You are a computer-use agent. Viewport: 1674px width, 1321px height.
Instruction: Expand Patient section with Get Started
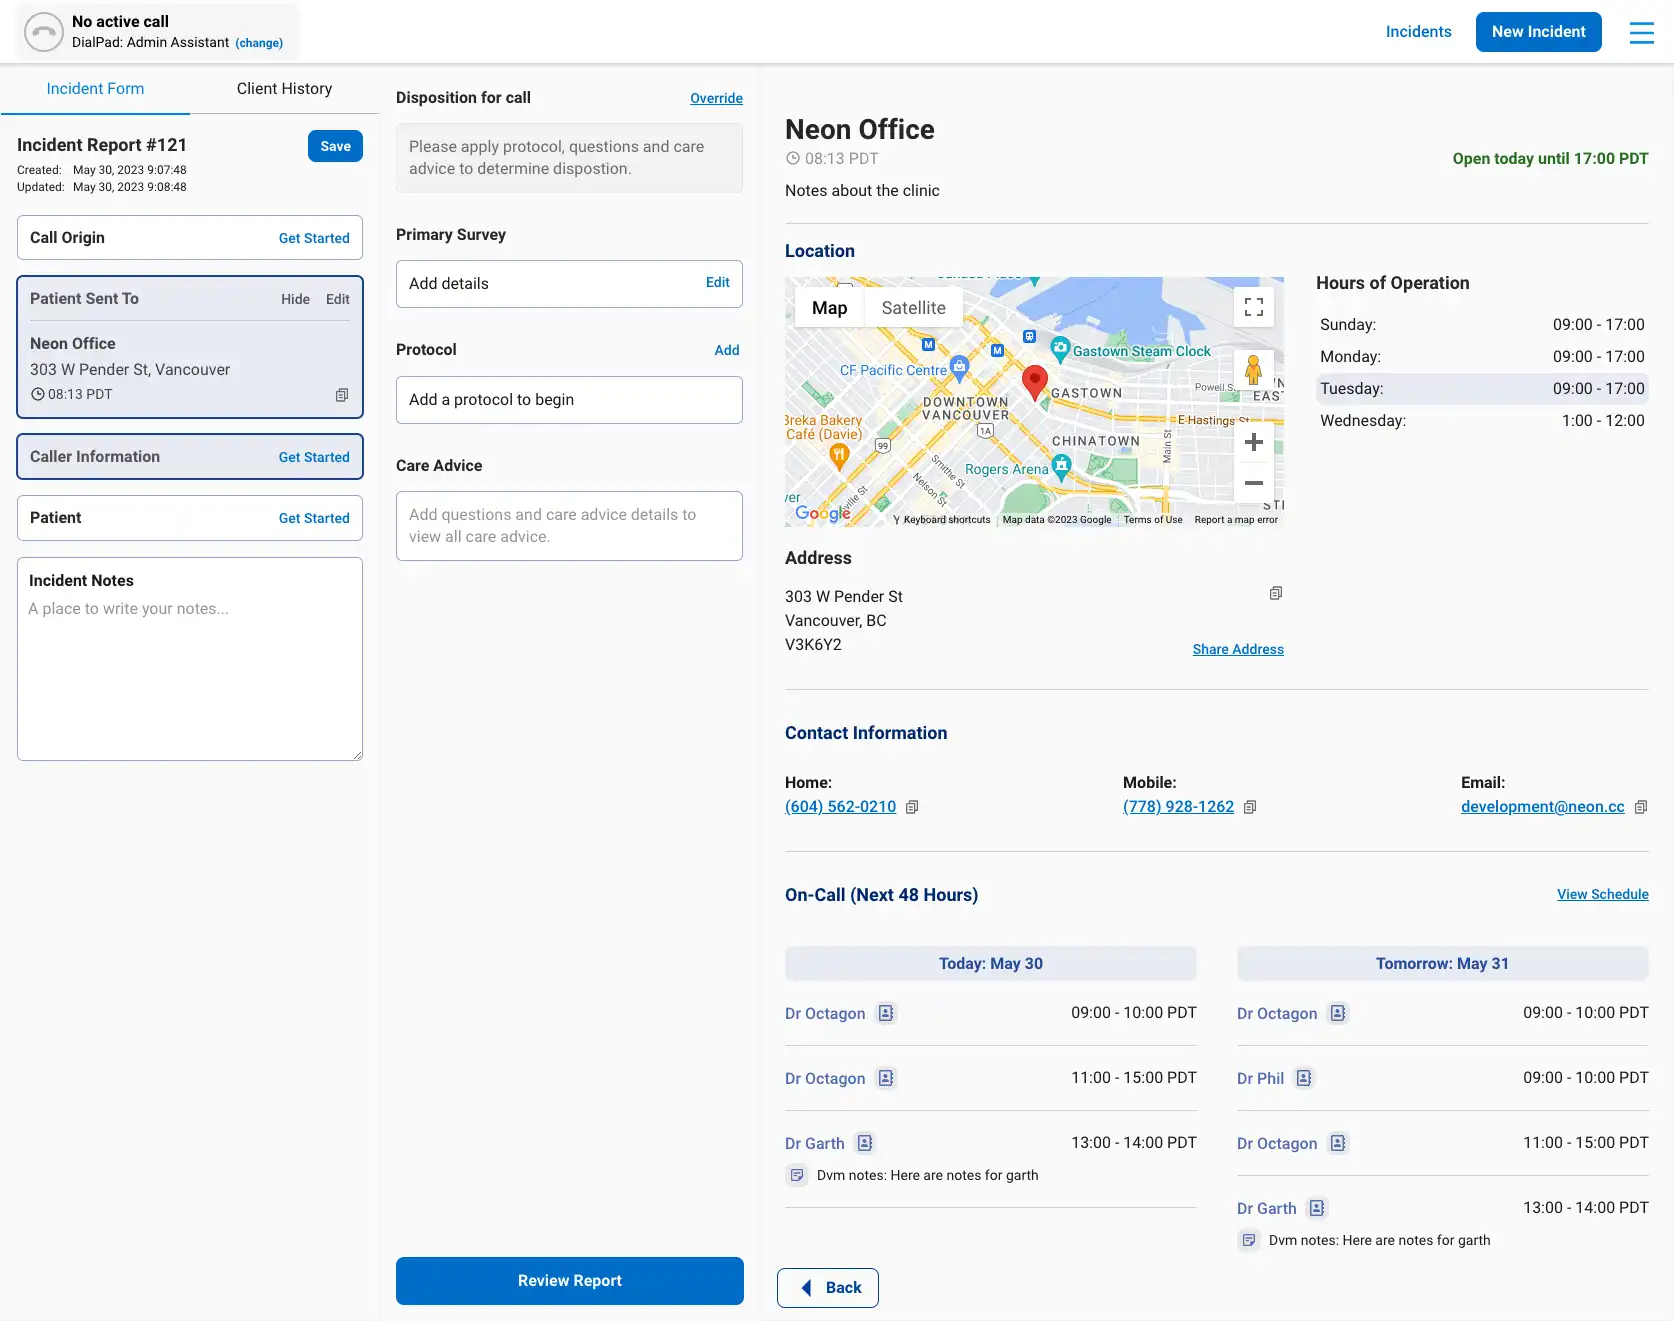click(x=314, y=518)
